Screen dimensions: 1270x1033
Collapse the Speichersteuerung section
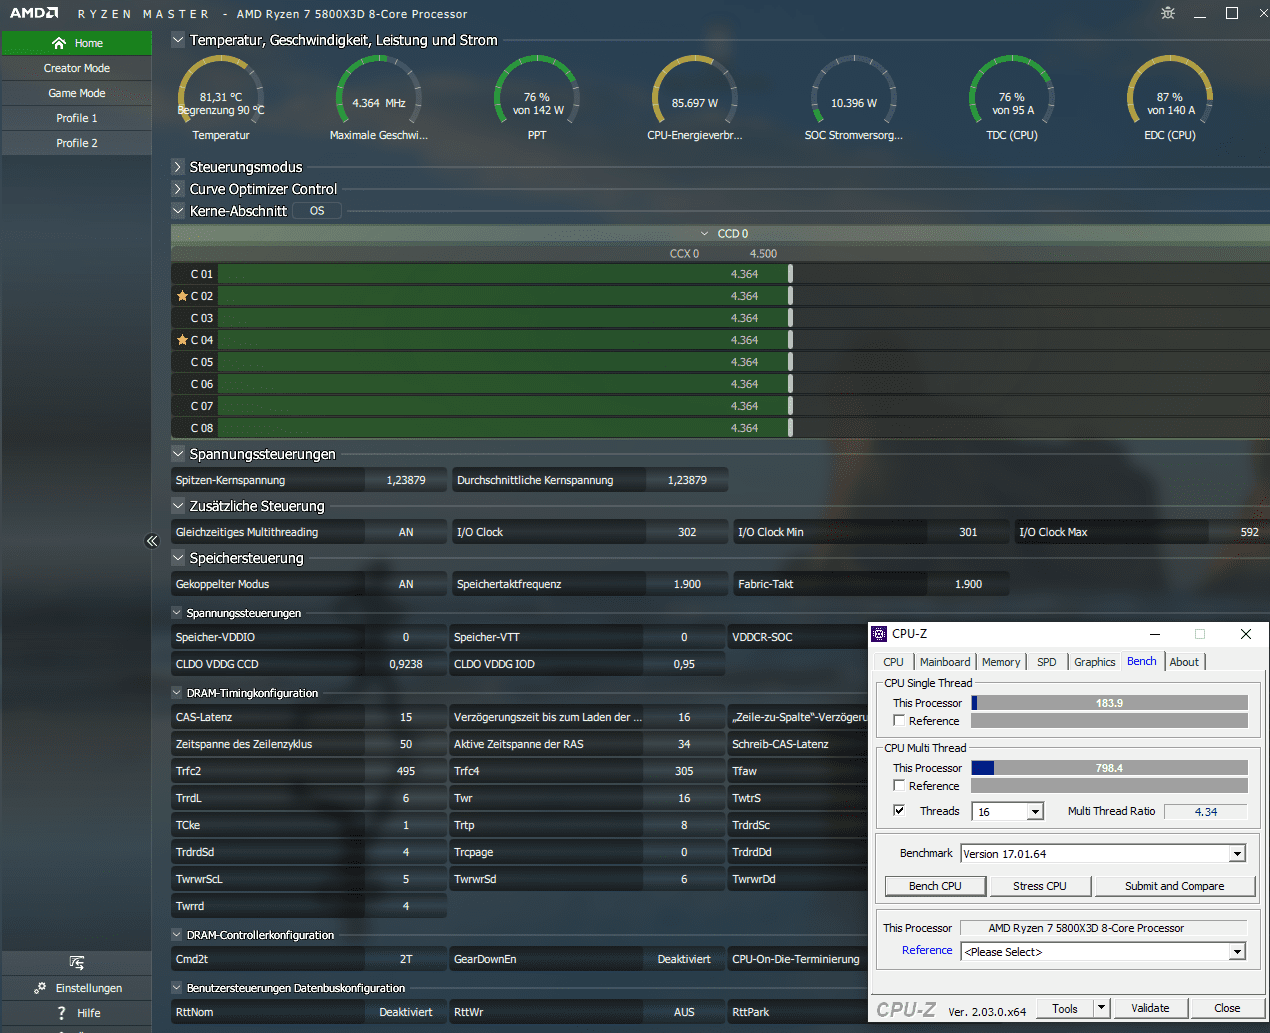tap(178, 558)
